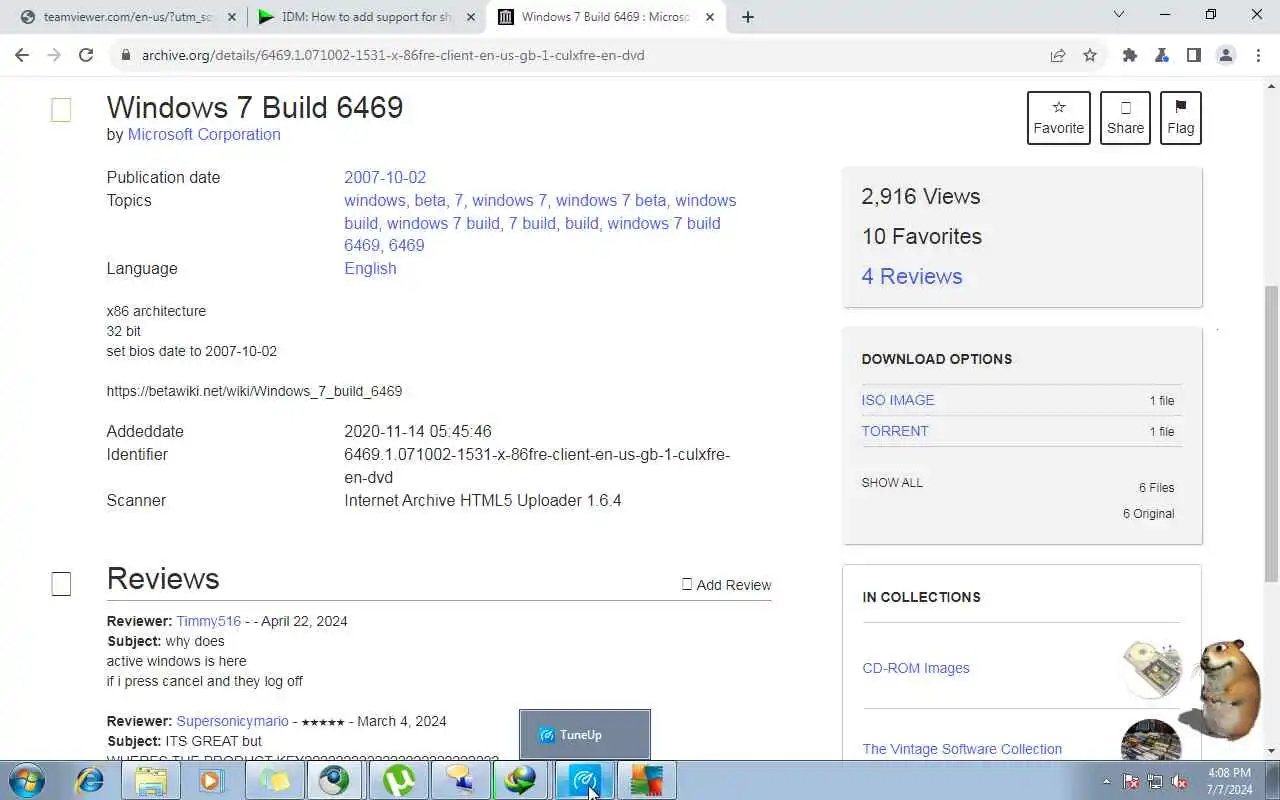Download the ISO IMAGE option

click(x=898, y=400)
